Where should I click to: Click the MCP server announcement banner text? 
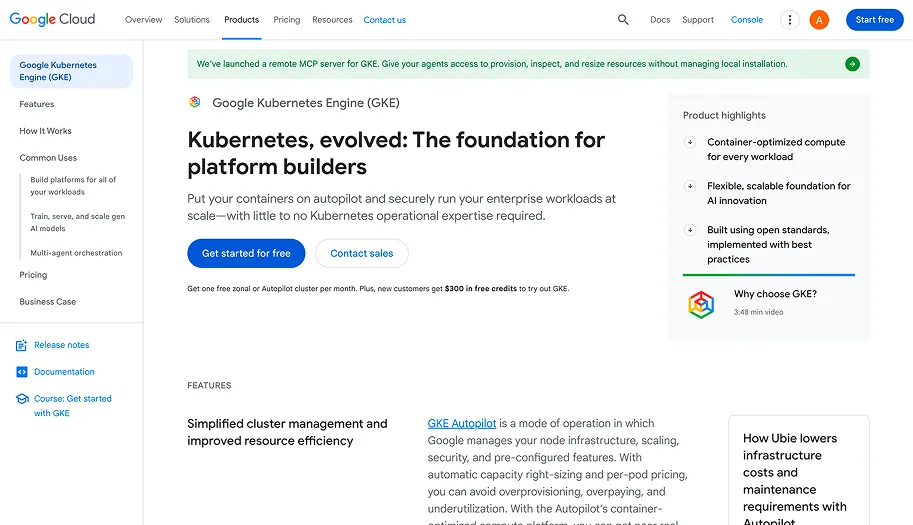[492, 64]
